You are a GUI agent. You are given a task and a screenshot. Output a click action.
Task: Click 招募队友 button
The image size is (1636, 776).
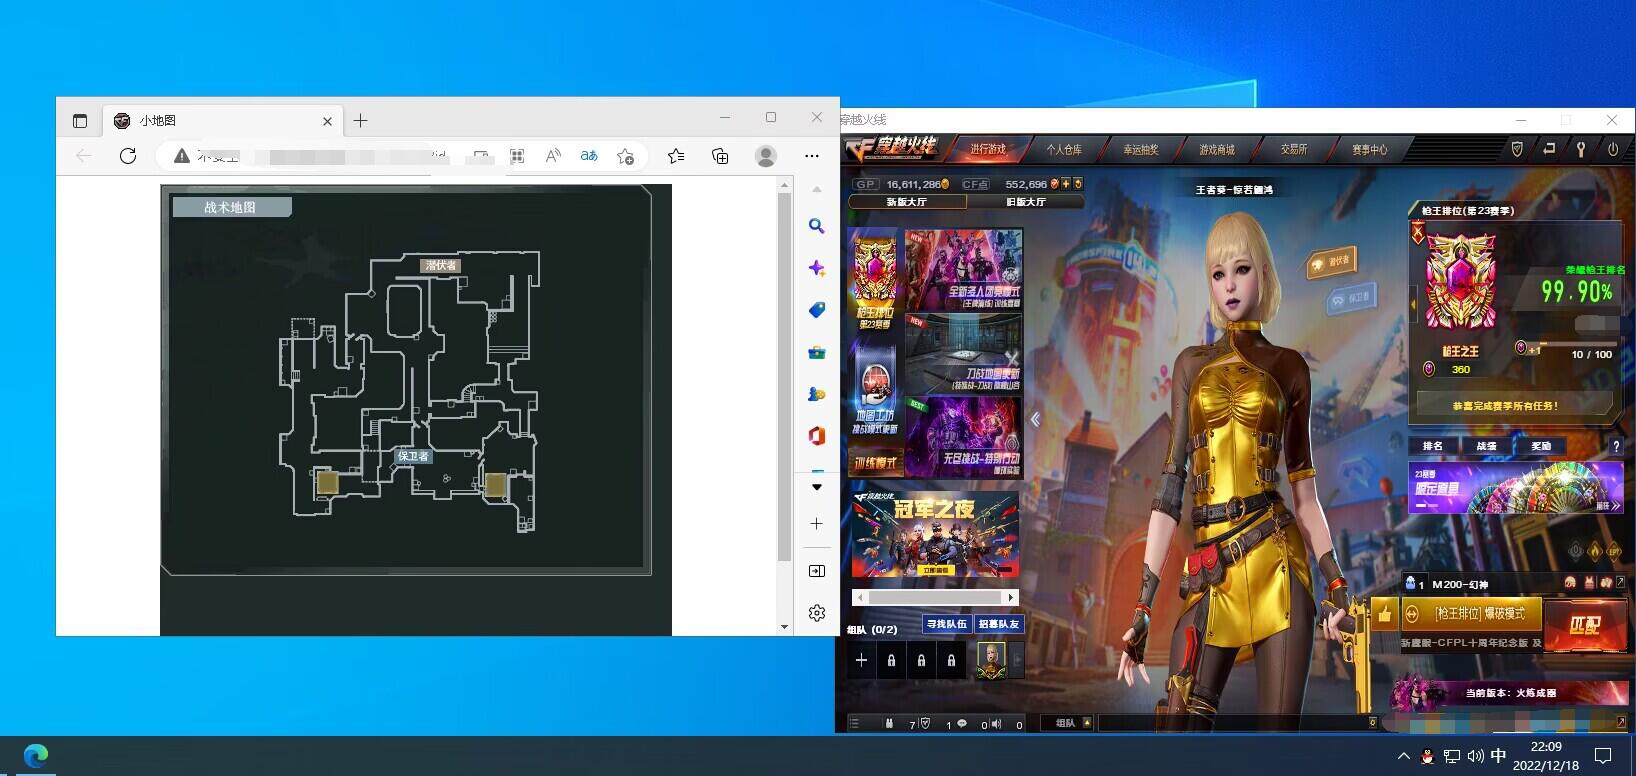999,624
